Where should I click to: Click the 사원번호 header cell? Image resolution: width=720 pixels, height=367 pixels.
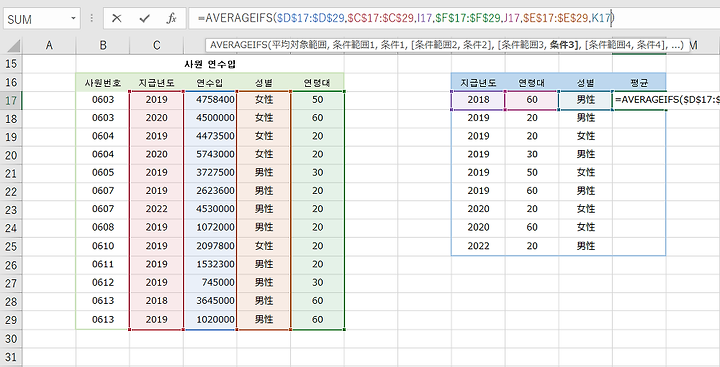pos(103,82)
